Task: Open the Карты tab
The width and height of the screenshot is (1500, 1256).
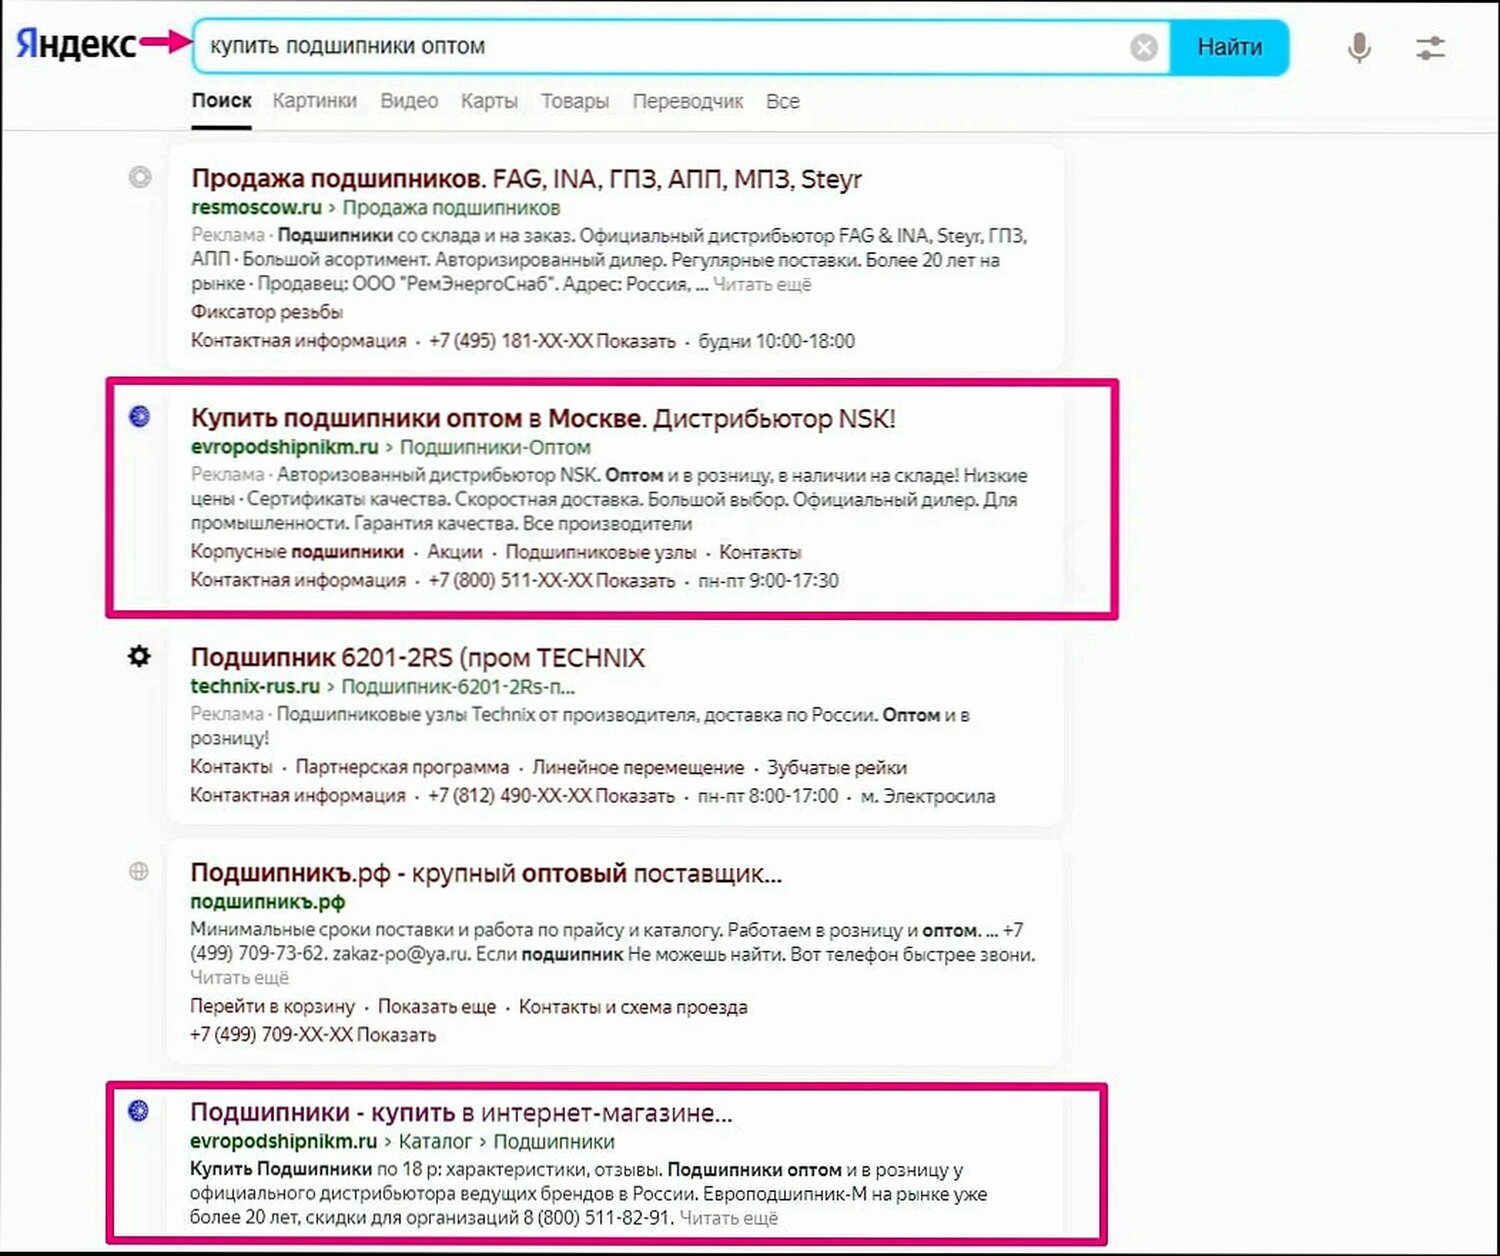Action: coord(489,101)
